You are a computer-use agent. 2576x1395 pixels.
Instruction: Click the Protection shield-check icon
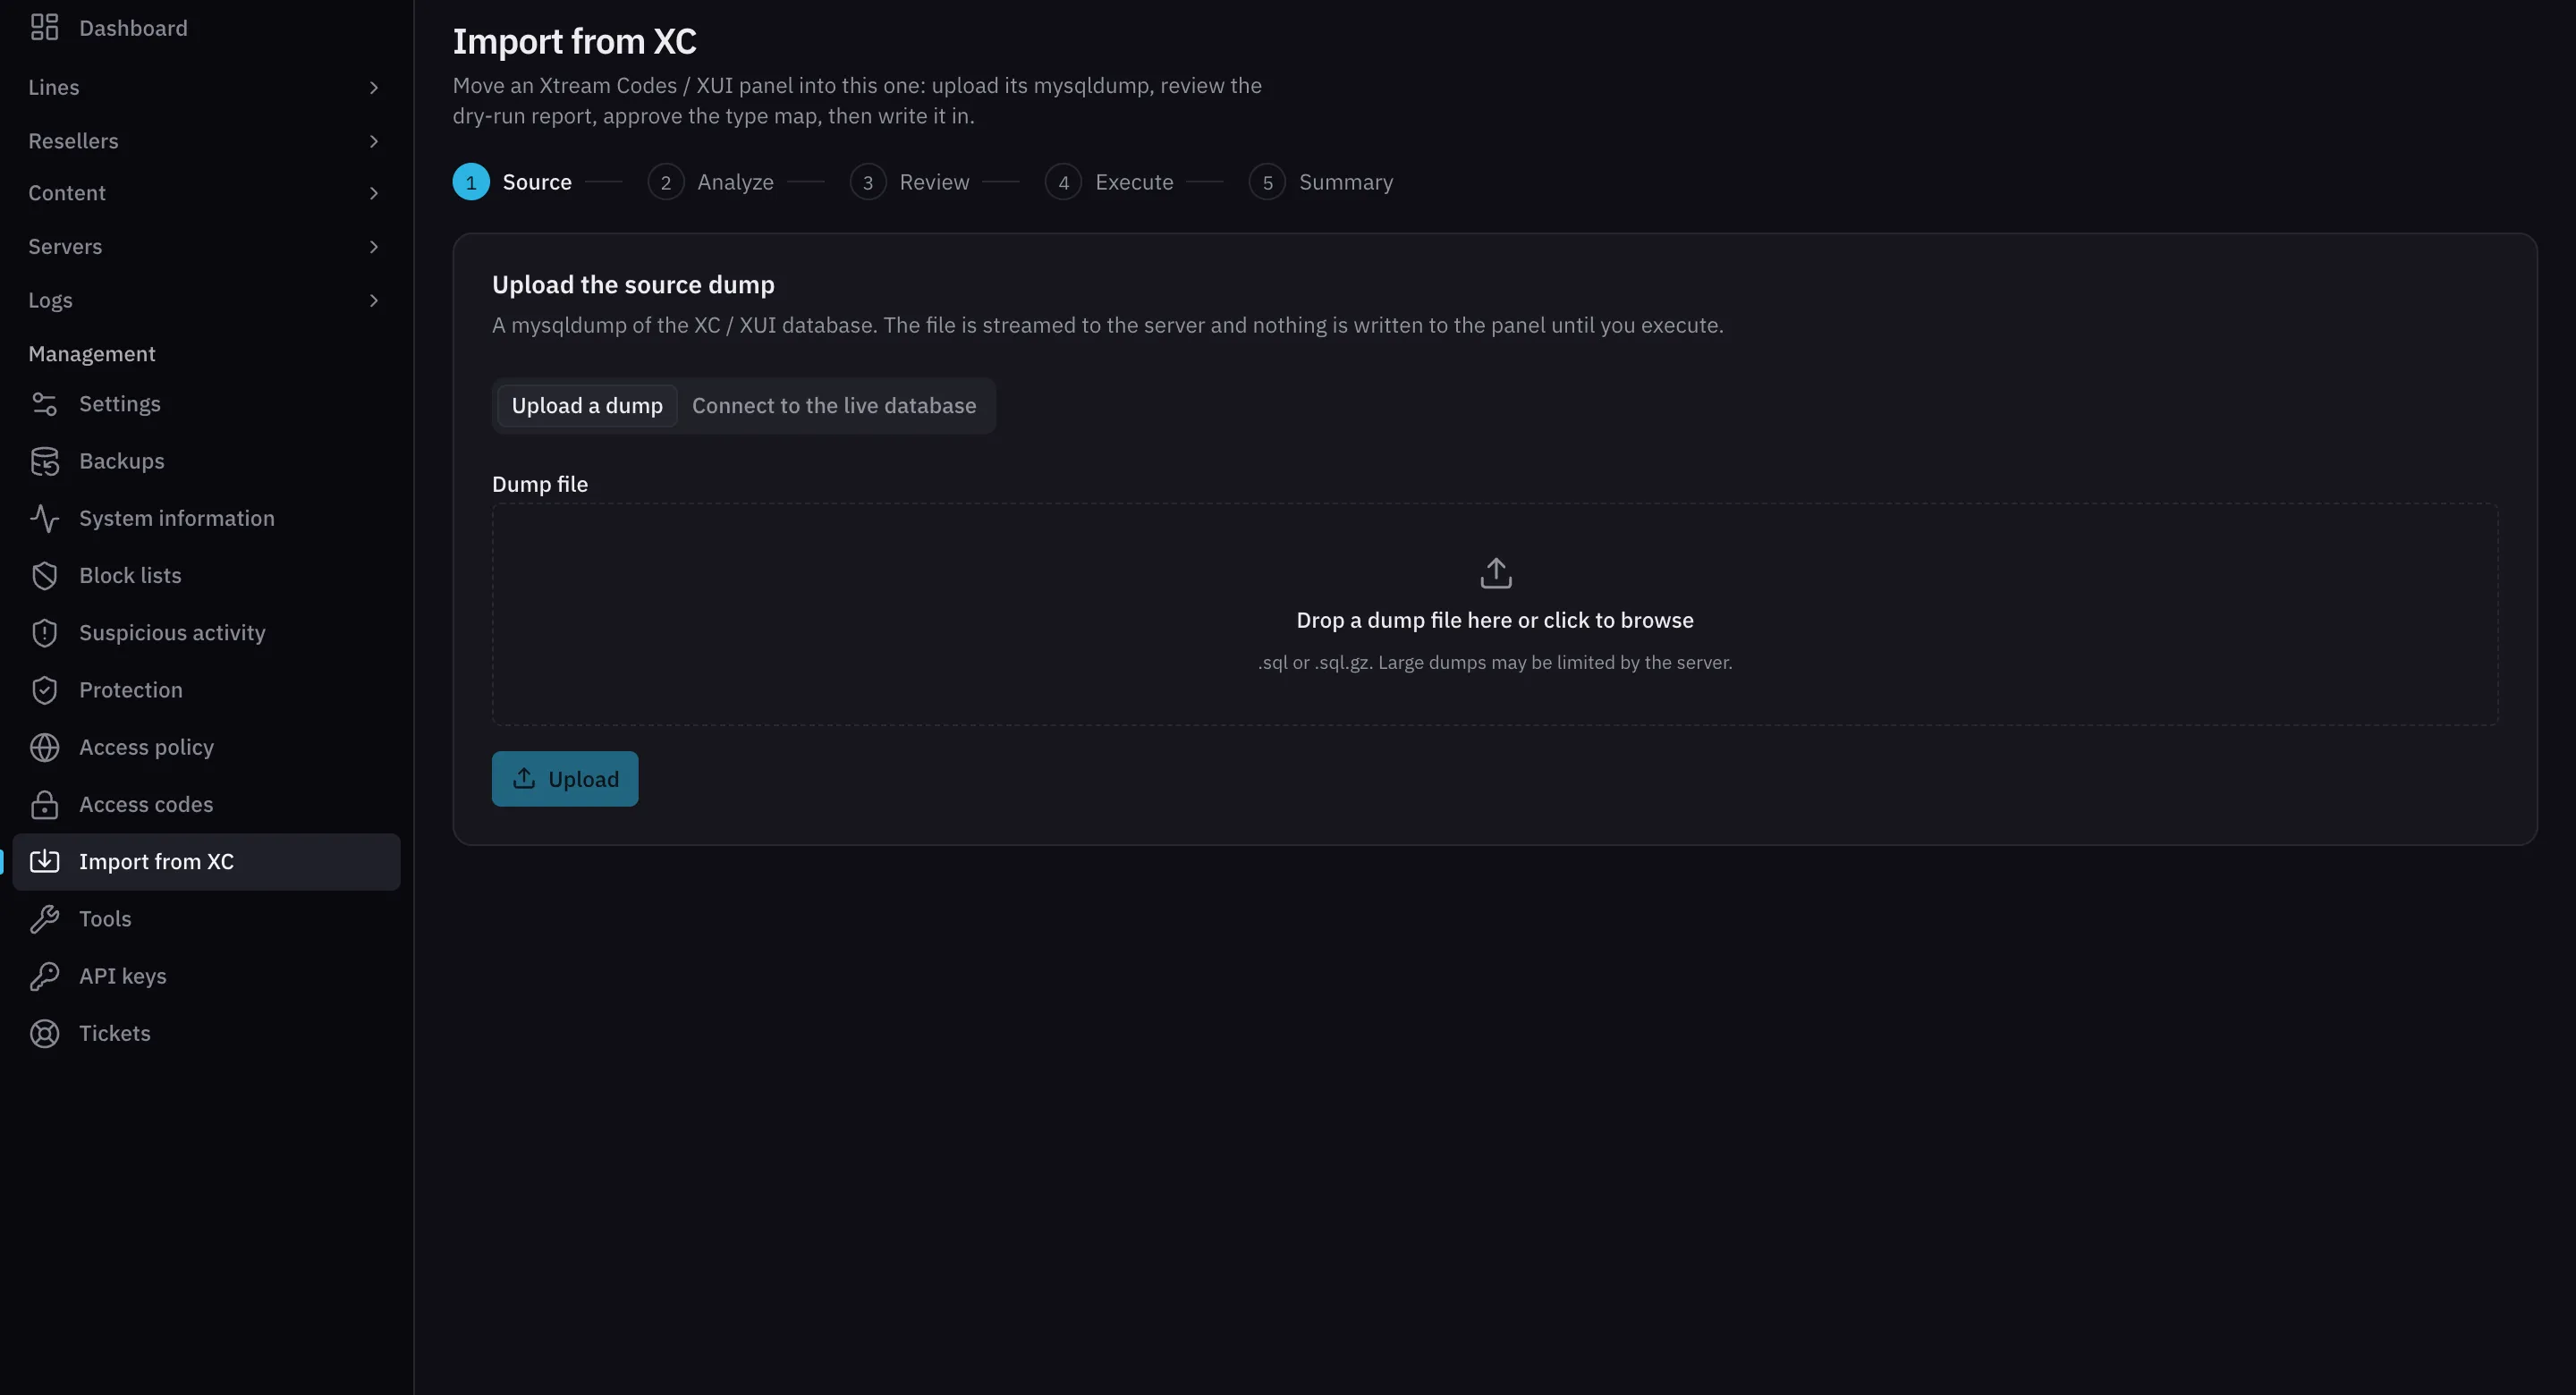pyautogui.click(x=44, y=690)
